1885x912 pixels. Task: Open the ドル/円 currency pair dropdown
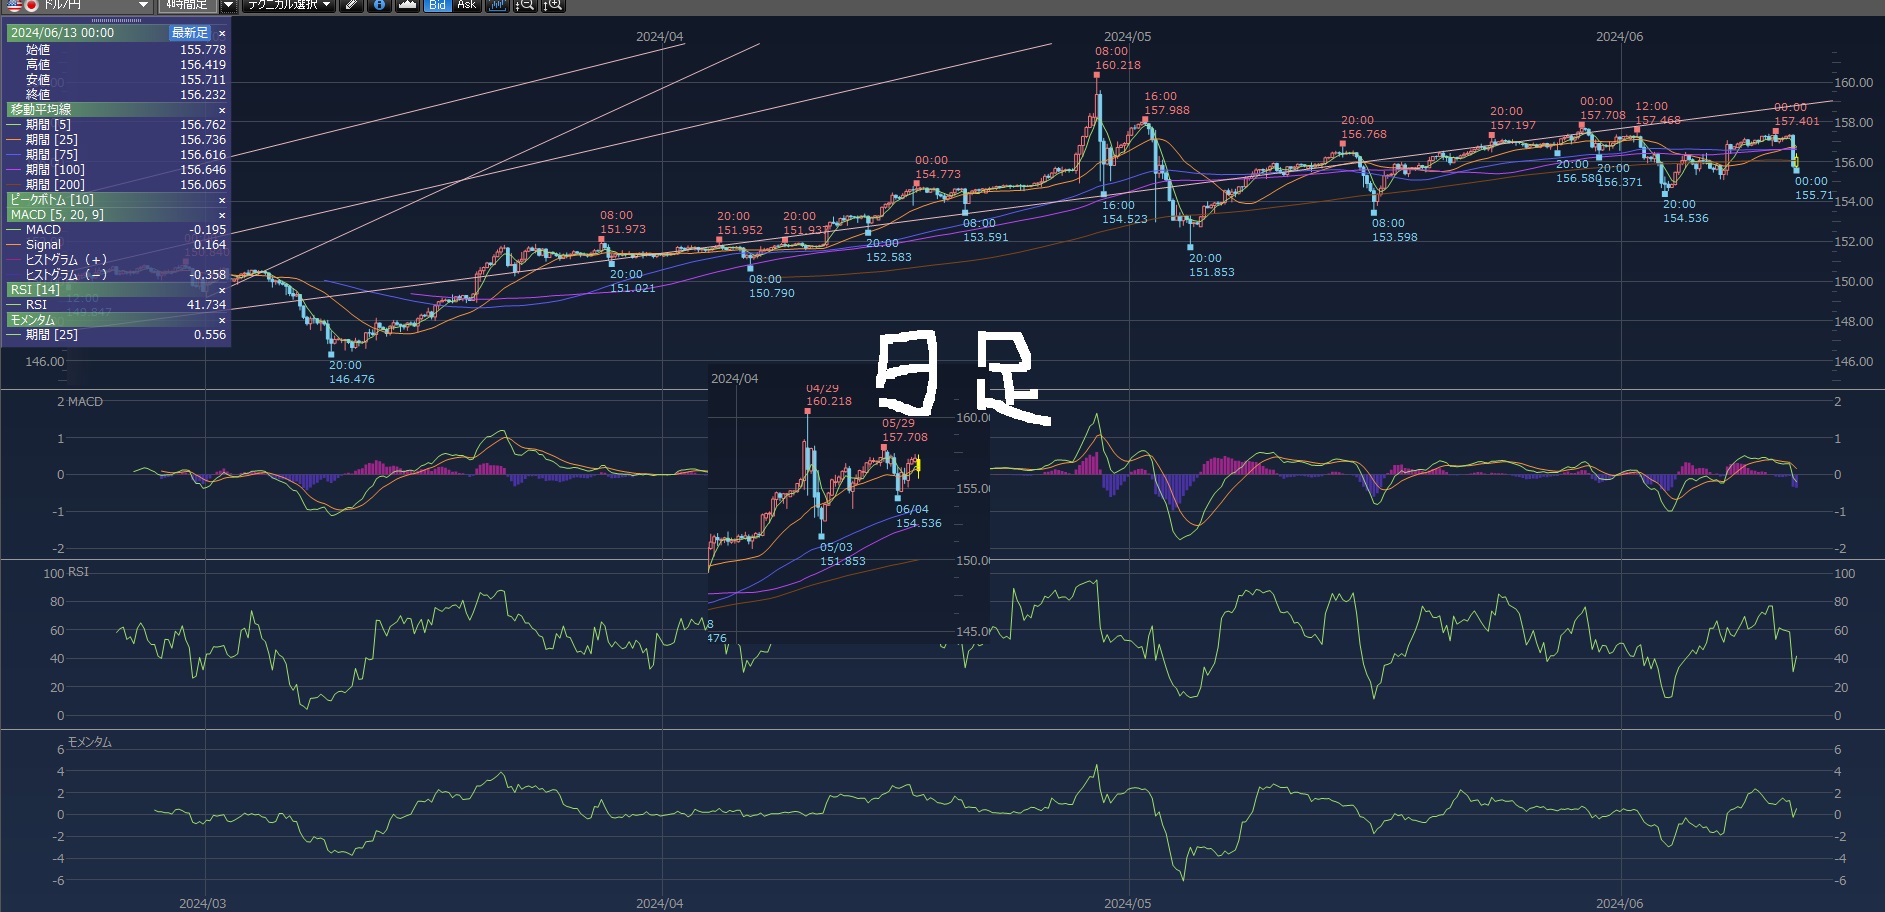point(79,5)
